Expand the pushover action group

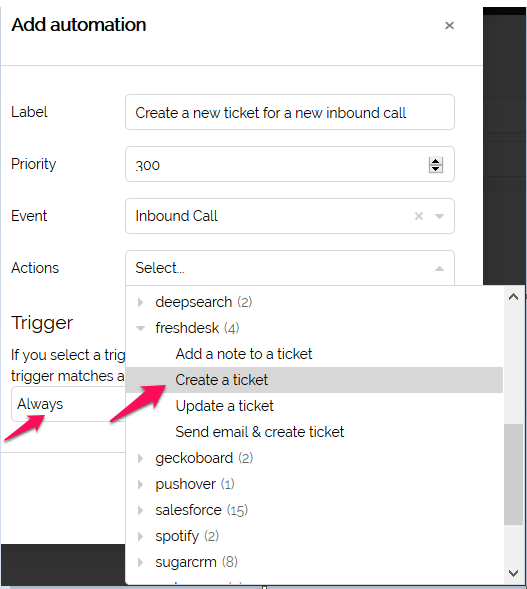(140, 484)
